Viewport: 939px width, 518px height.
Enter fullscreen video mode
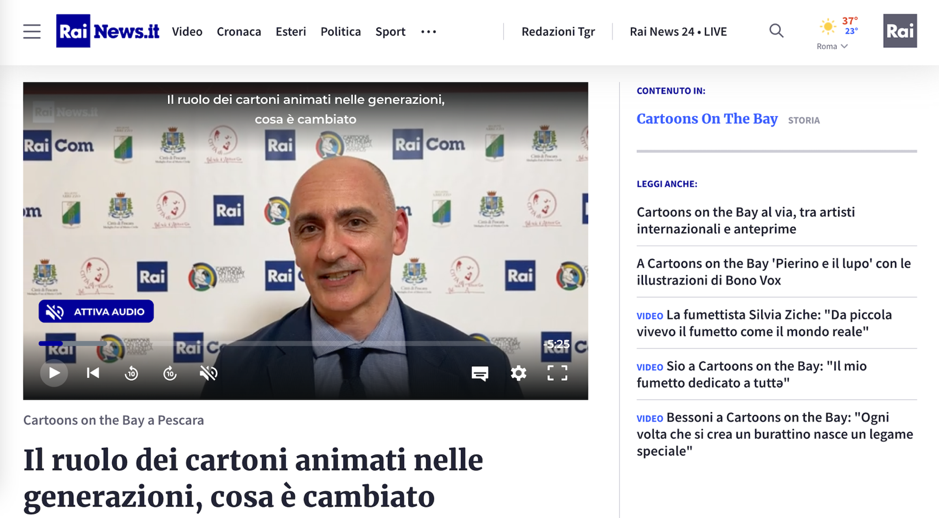(557, 373)
